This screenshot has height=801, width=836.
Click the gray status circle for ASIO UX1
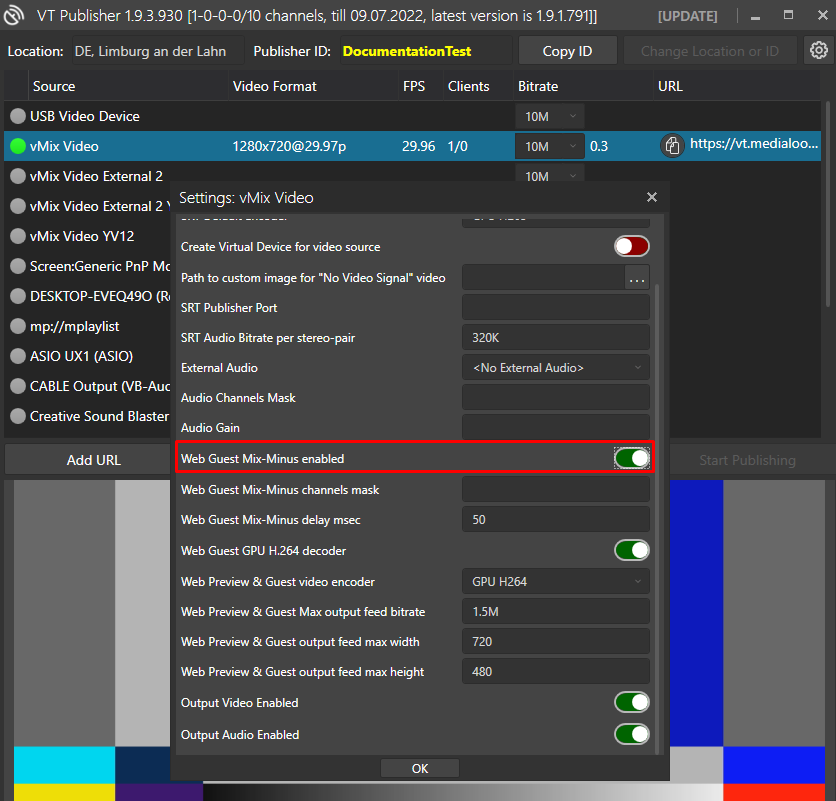tap(18, 356)
